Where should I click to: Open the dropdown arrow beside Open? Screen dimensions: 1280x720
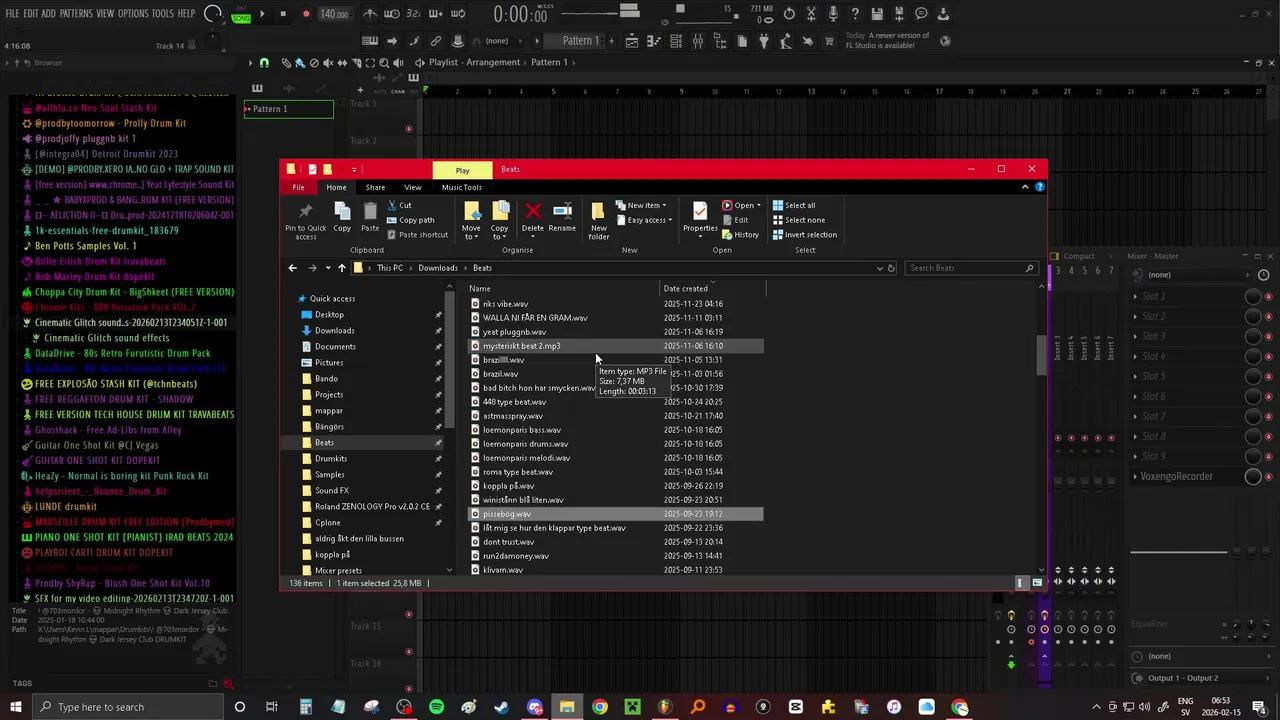point(759,206)
